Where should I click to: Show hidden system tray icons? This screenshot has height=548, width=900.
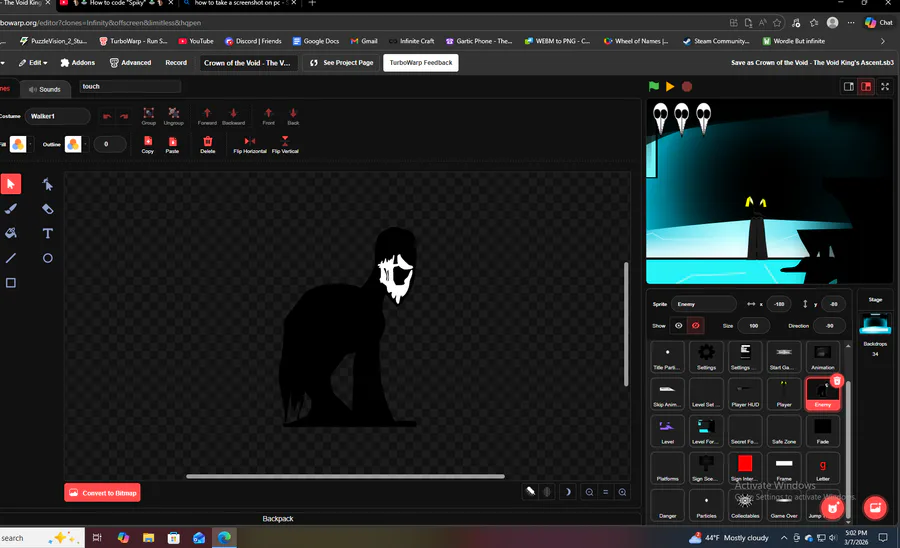[783, 538]
